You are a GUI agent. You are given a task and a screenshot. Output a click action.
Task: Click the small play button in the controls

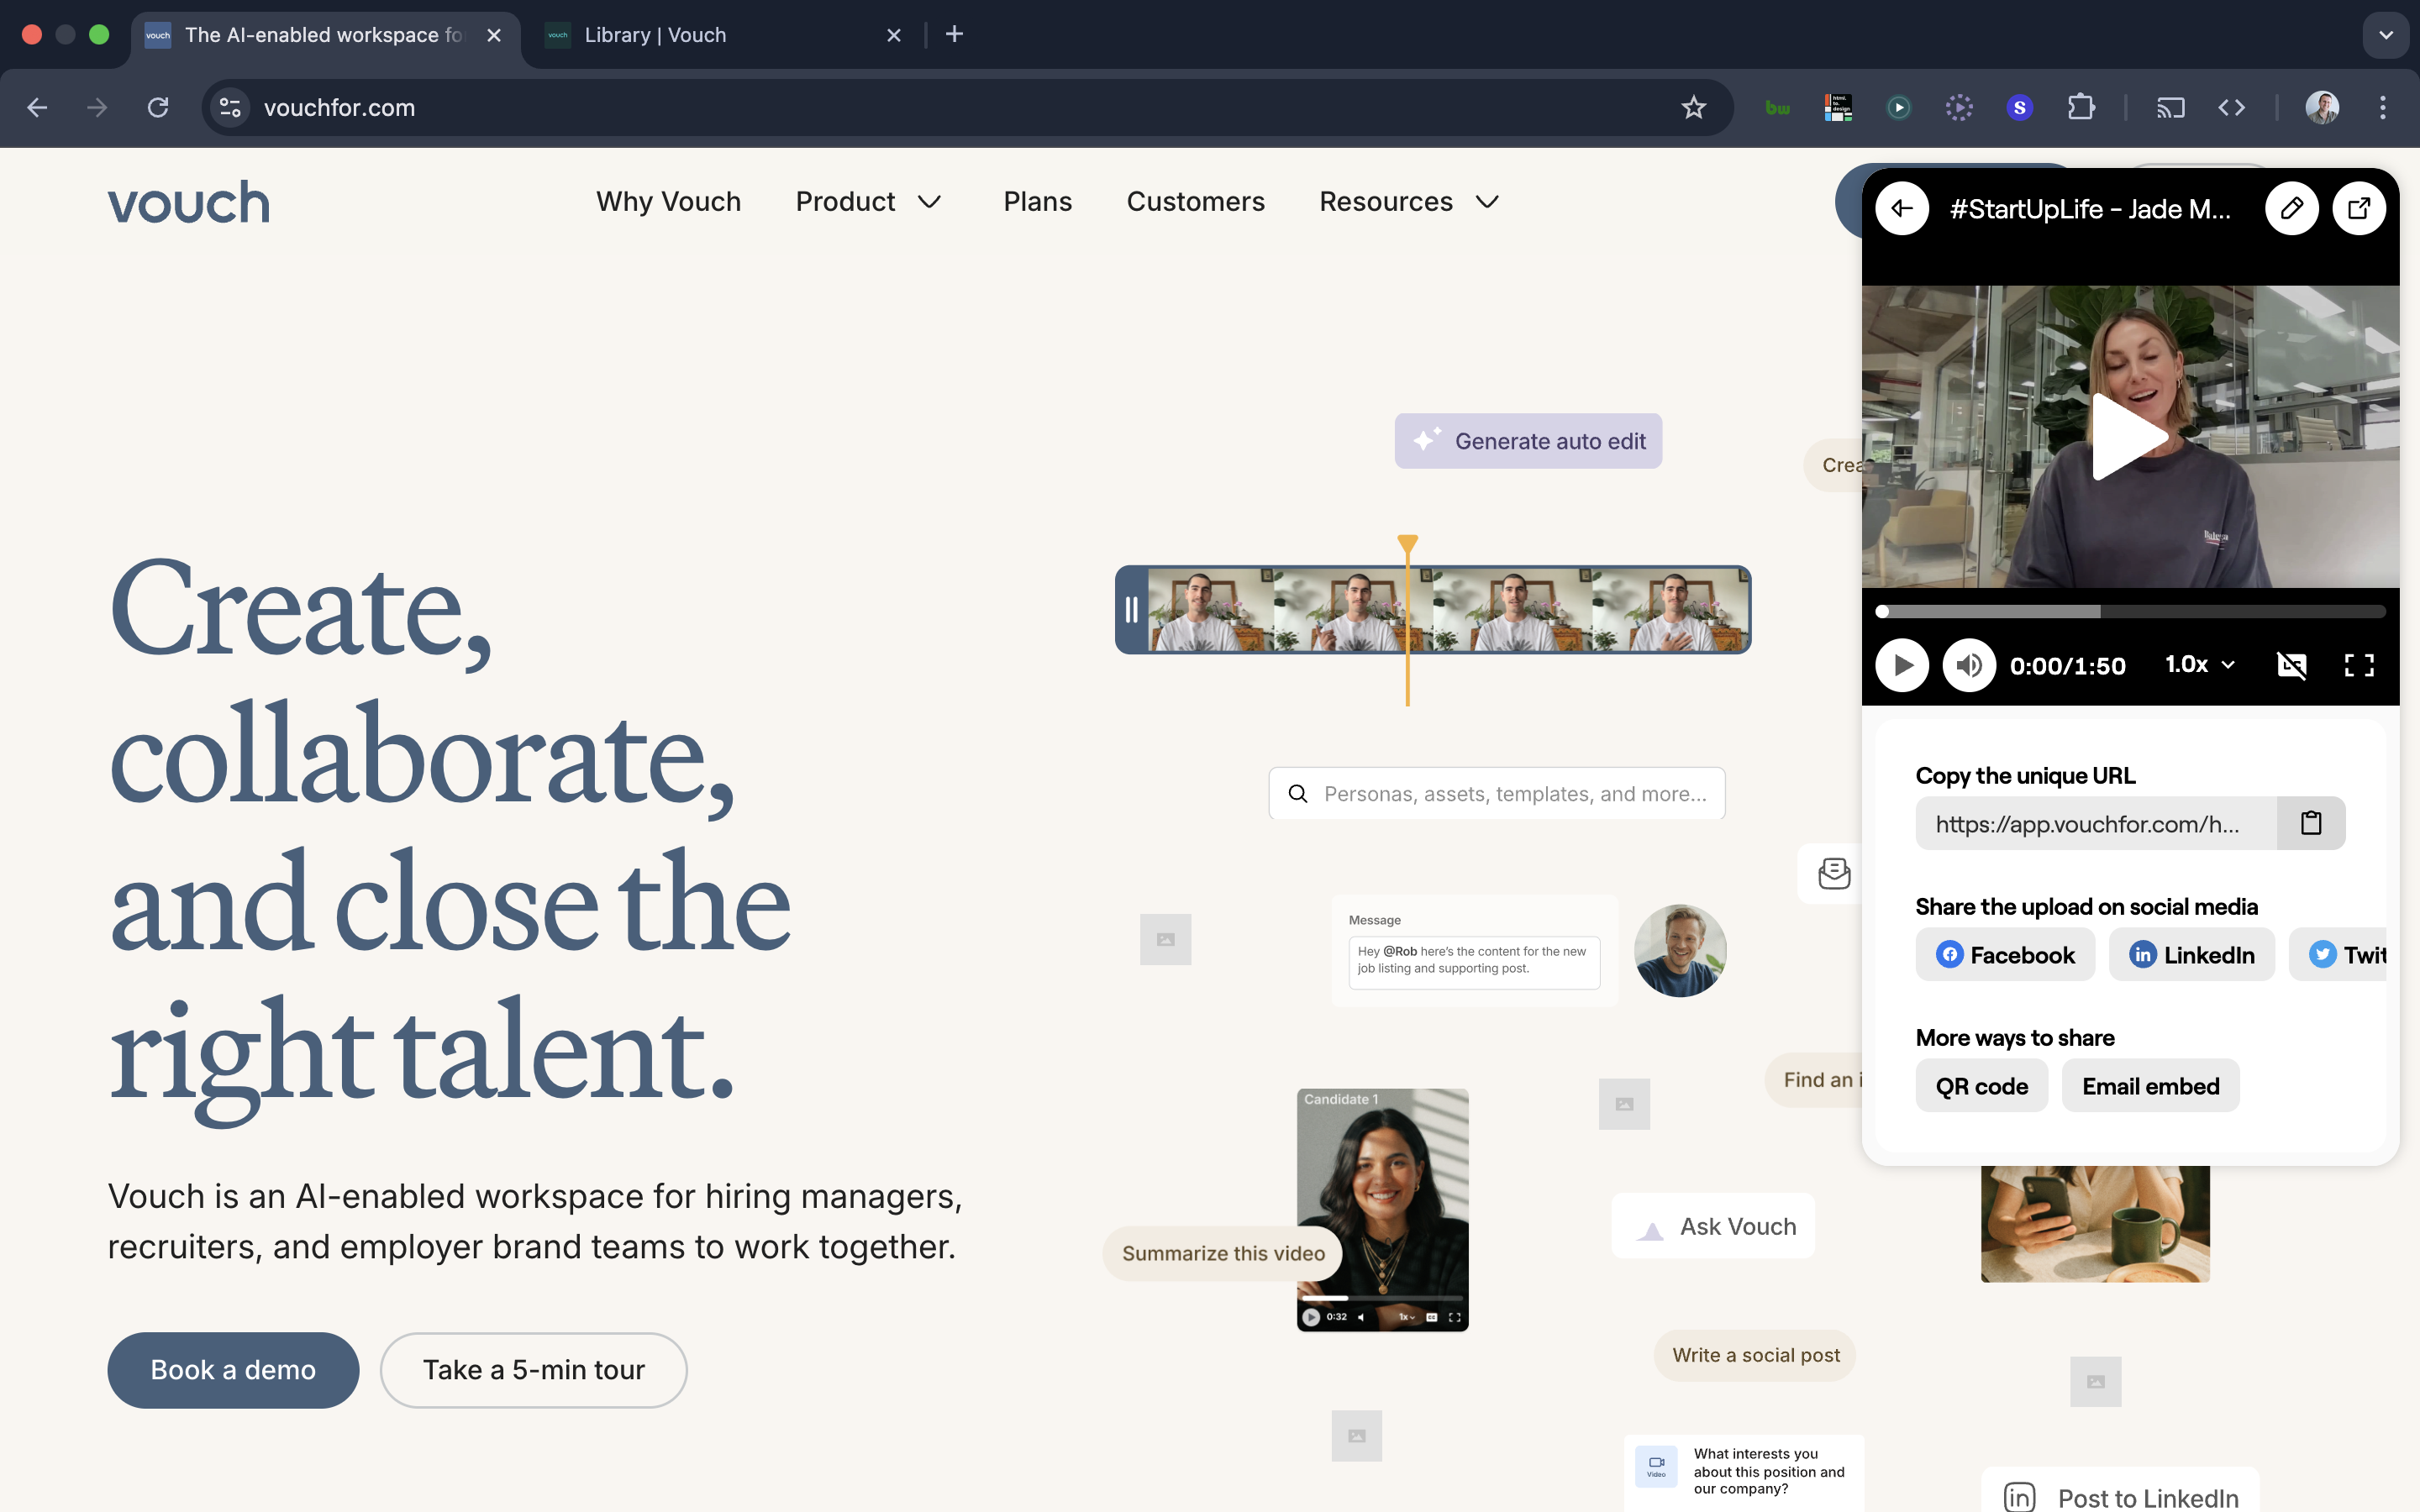click(1902, 665)
